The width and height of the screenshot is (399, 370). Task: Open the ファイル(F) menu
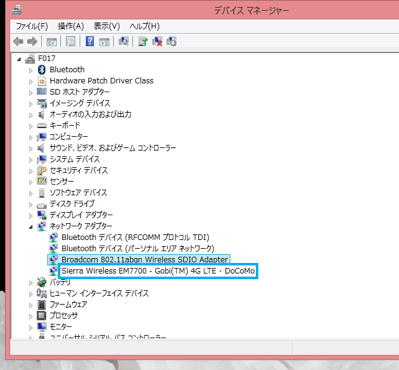click(x=32, y=26)
